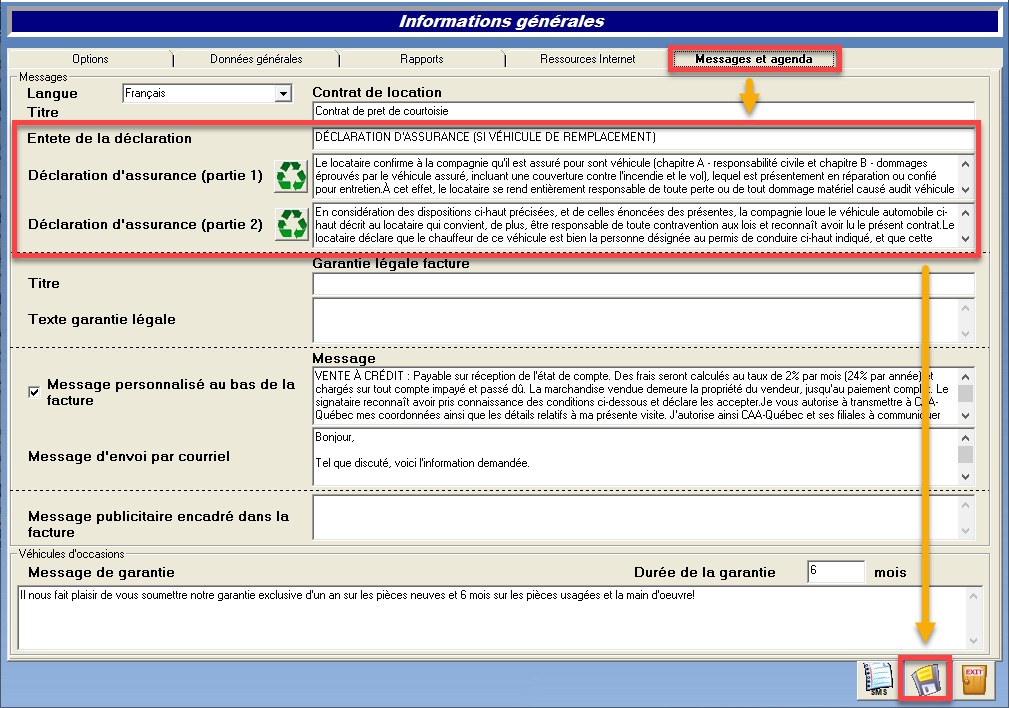Click into Déclaration d'assurance partie 2 text
The image size is (1009, 708).
point(635,225)
